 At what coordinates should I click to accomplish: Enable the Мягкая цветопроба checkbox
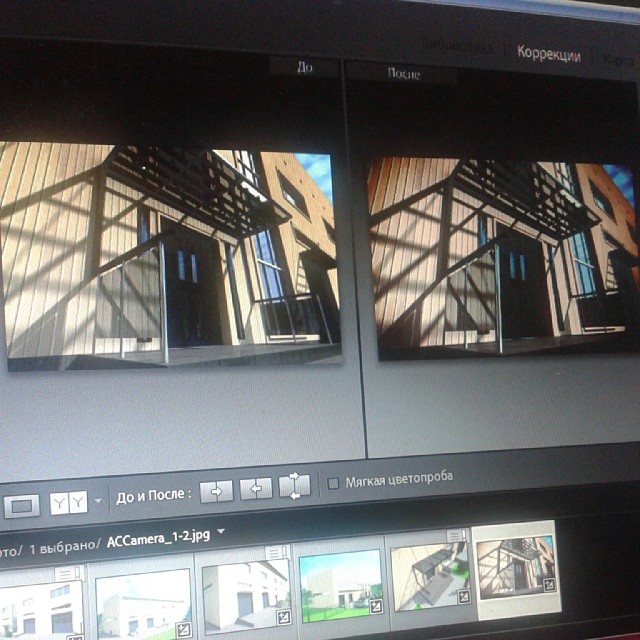pyautogui.click(x=333, y=484)
